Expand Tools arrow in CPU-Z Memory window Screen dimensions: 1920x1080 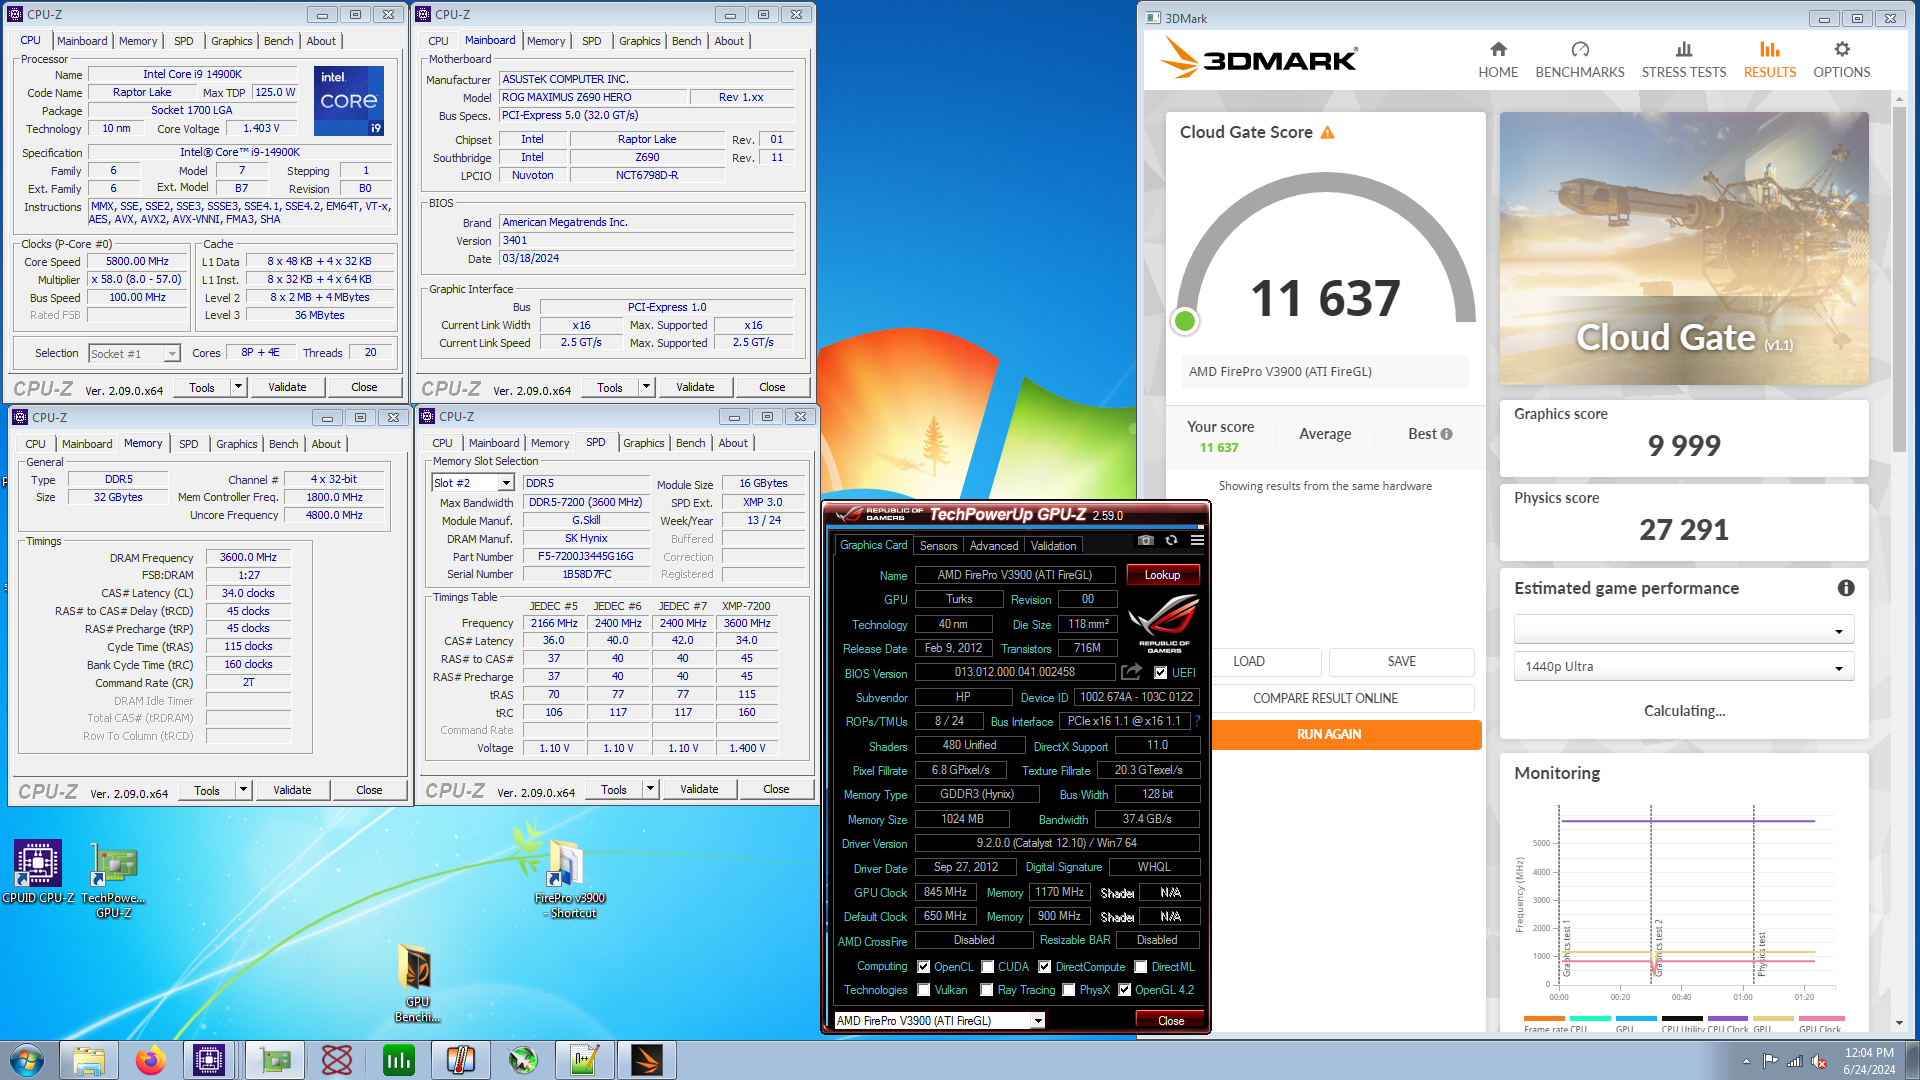243,790
